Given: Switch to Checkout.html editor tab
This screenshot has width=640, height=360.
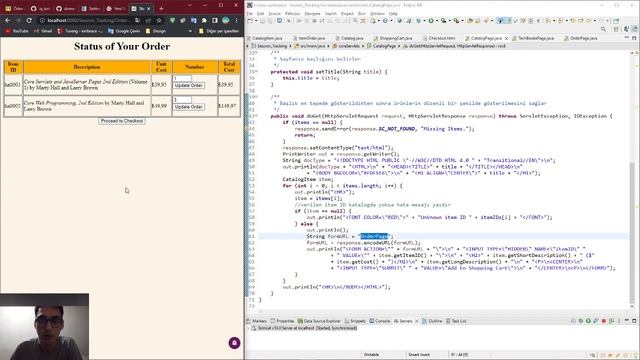Looking at the screenshot, I should tap(439, 38).
